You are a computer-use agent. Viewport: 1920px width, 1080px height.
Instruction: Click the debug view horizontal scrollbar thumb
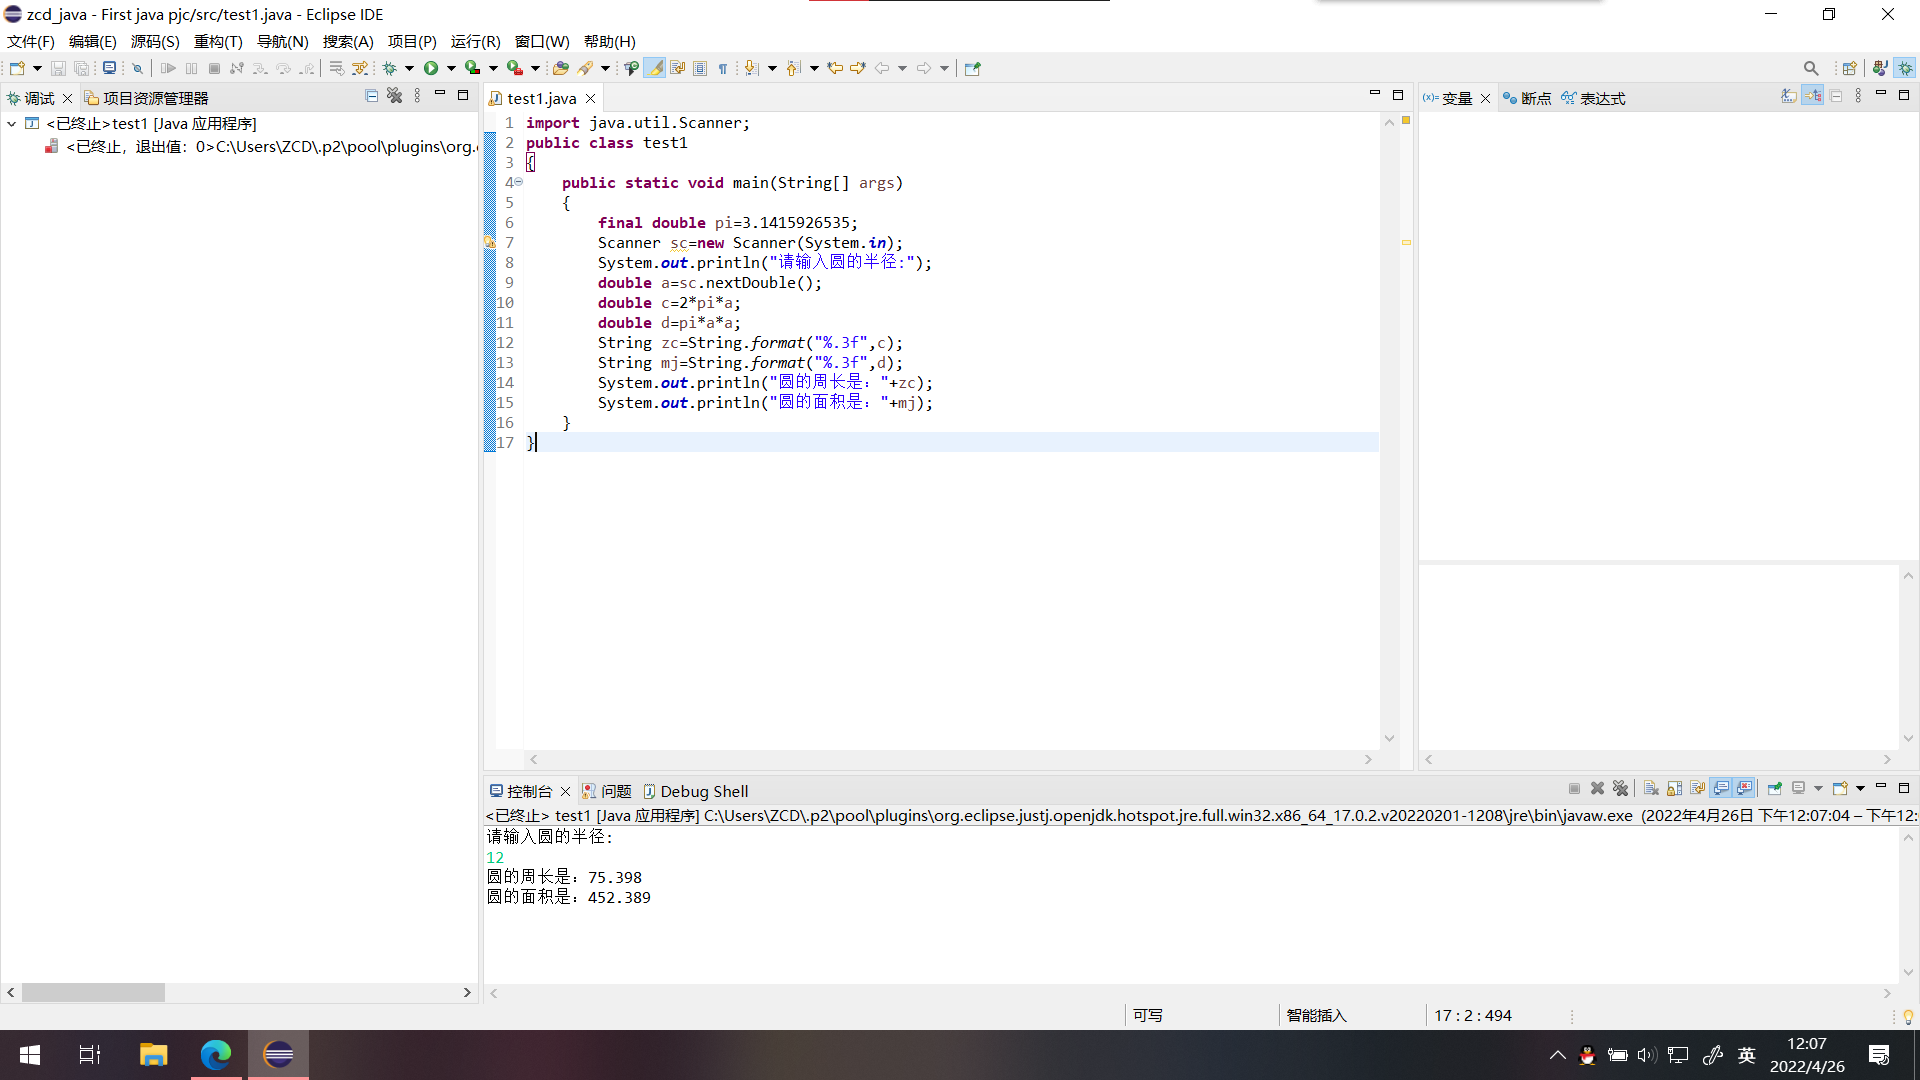(x=93, y=993)
